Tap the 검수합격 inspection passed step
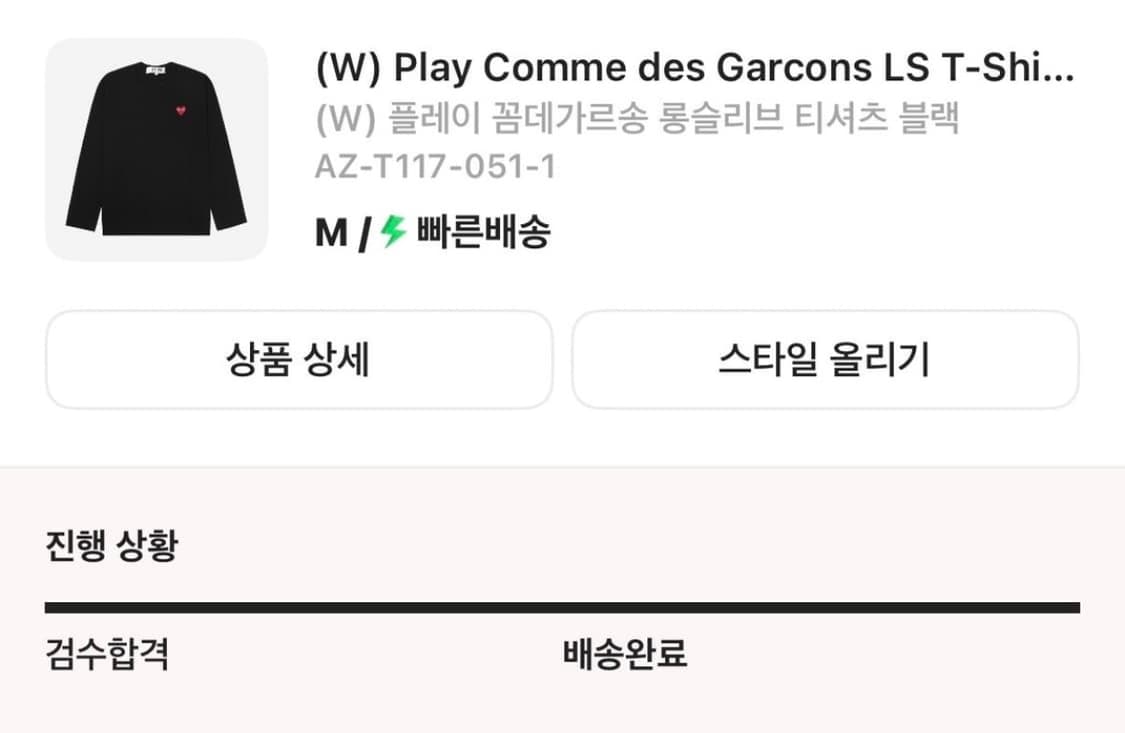 108,653
